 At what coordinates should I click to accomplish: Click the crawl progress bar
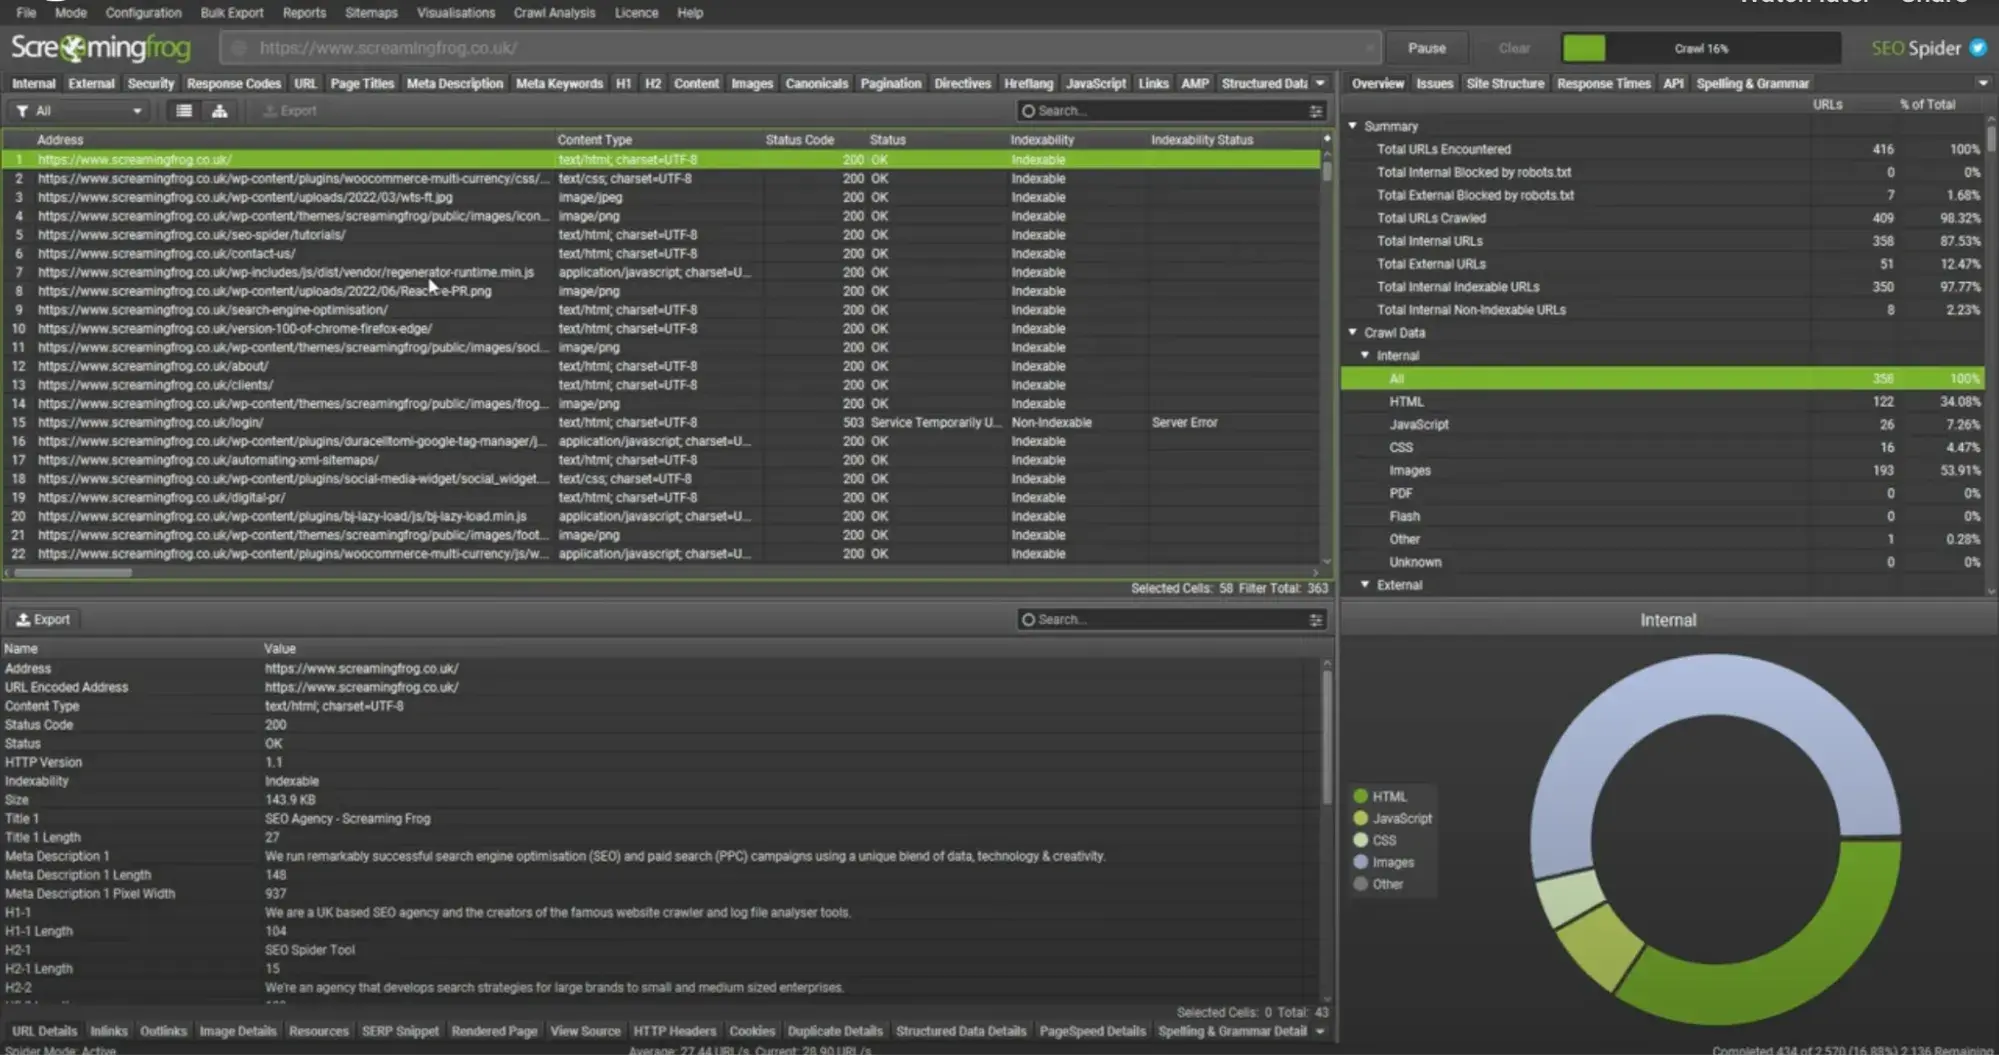click(x=1701, y=48)
